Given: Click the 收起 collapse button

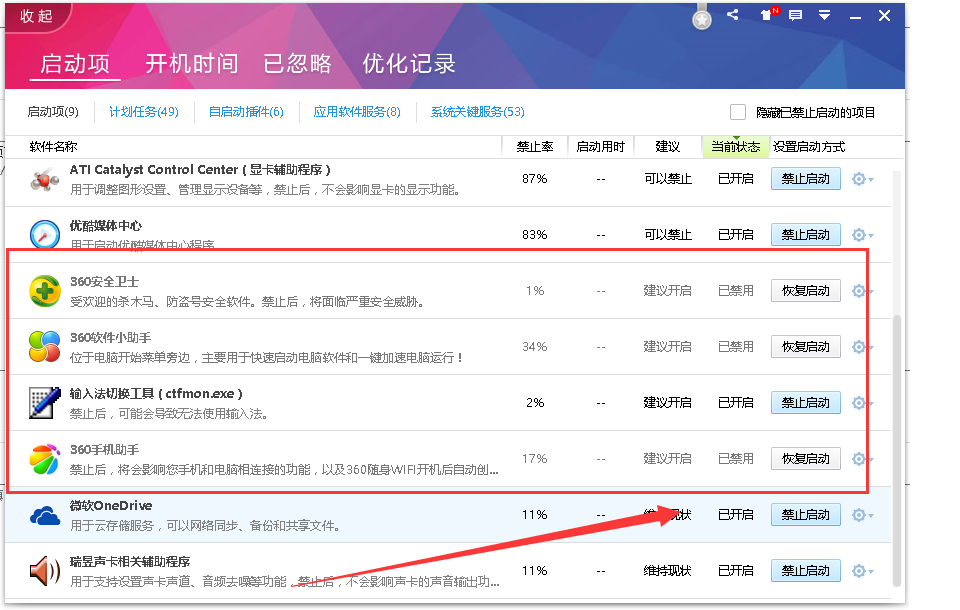Looking at the screenshot, I should [x=36, y=16].
